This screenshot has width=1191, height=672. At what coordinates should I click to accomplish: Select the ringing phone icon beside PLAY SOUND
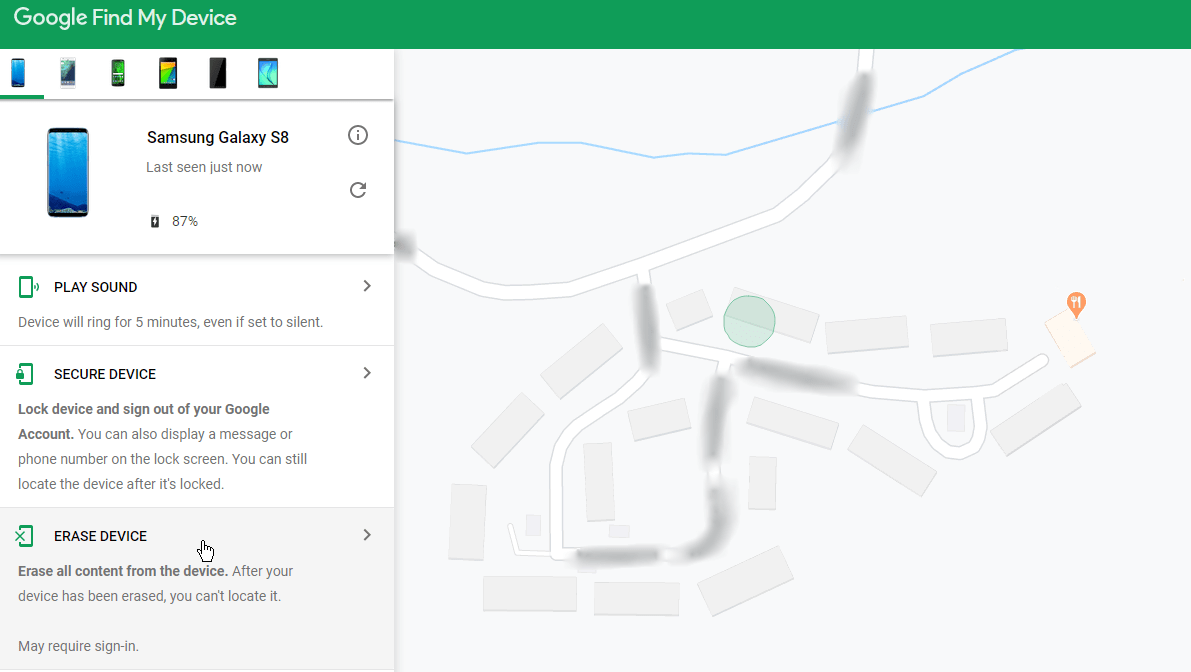26,286
